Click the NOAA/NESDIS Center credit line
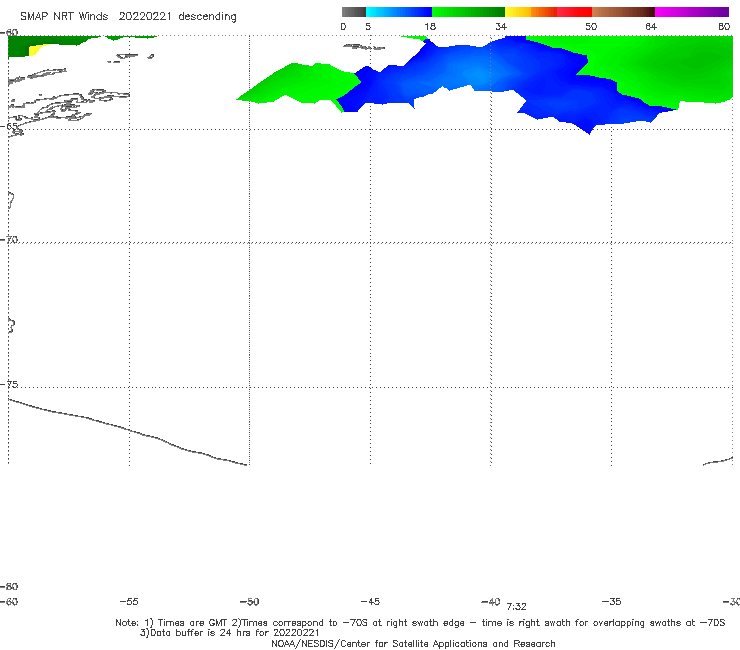Image resolution: width=740 pixels, height=650 pixels. 413,644
